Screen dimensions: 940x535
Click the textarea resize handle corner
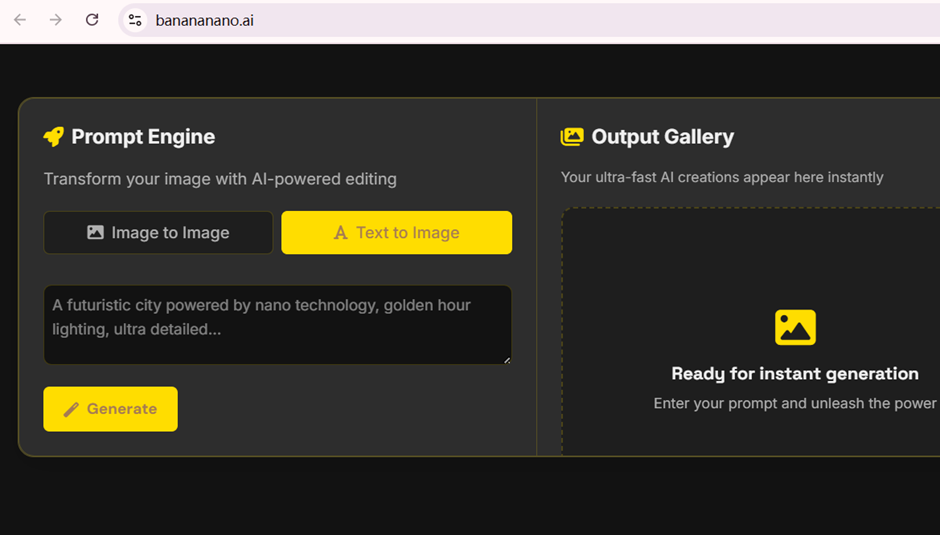[507, 359]
